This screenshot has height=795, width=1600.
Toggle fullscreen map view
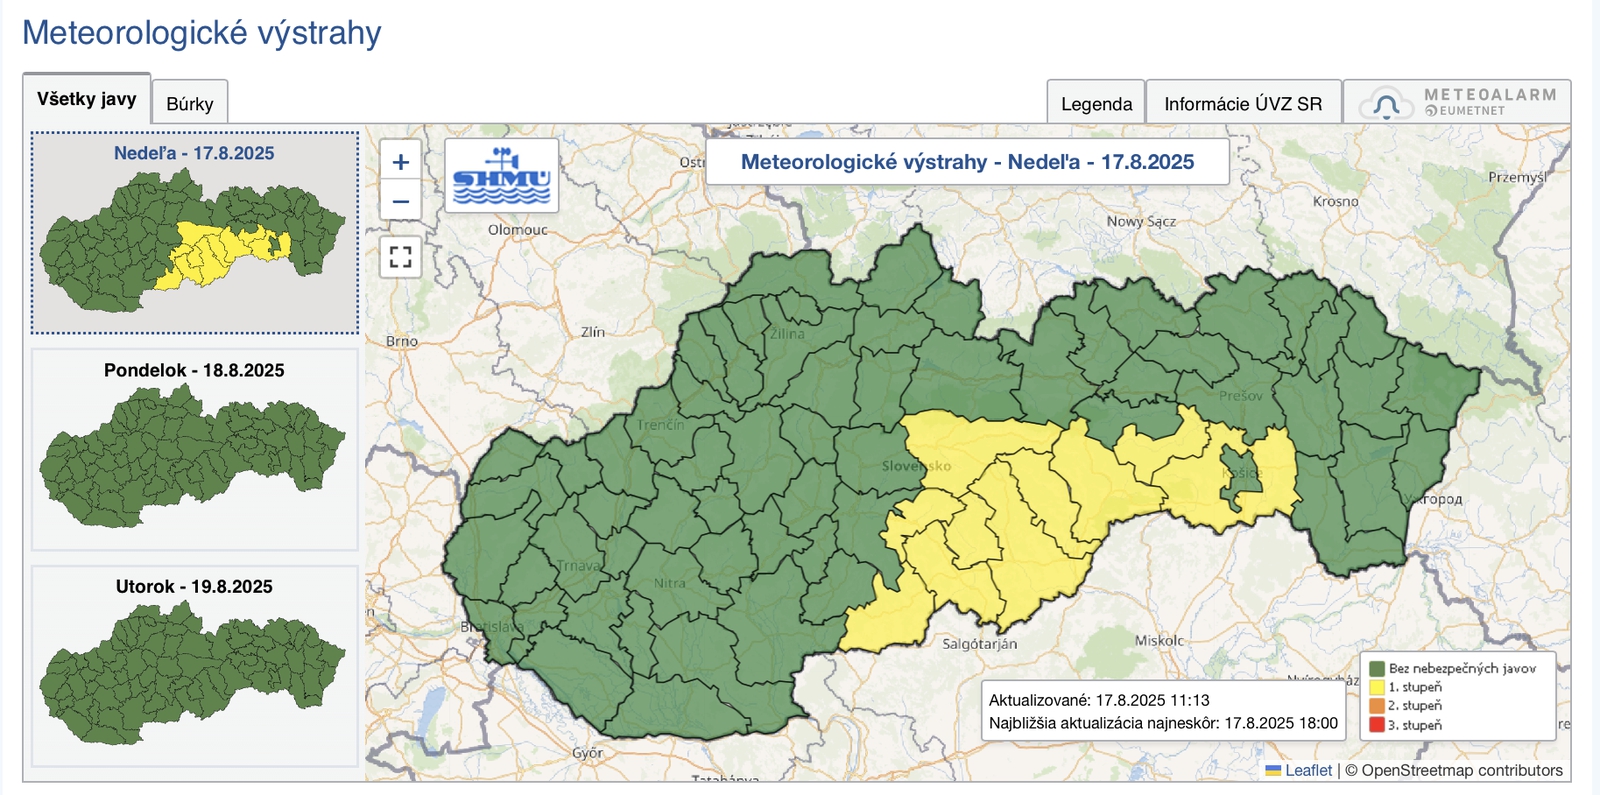[400, 257]
